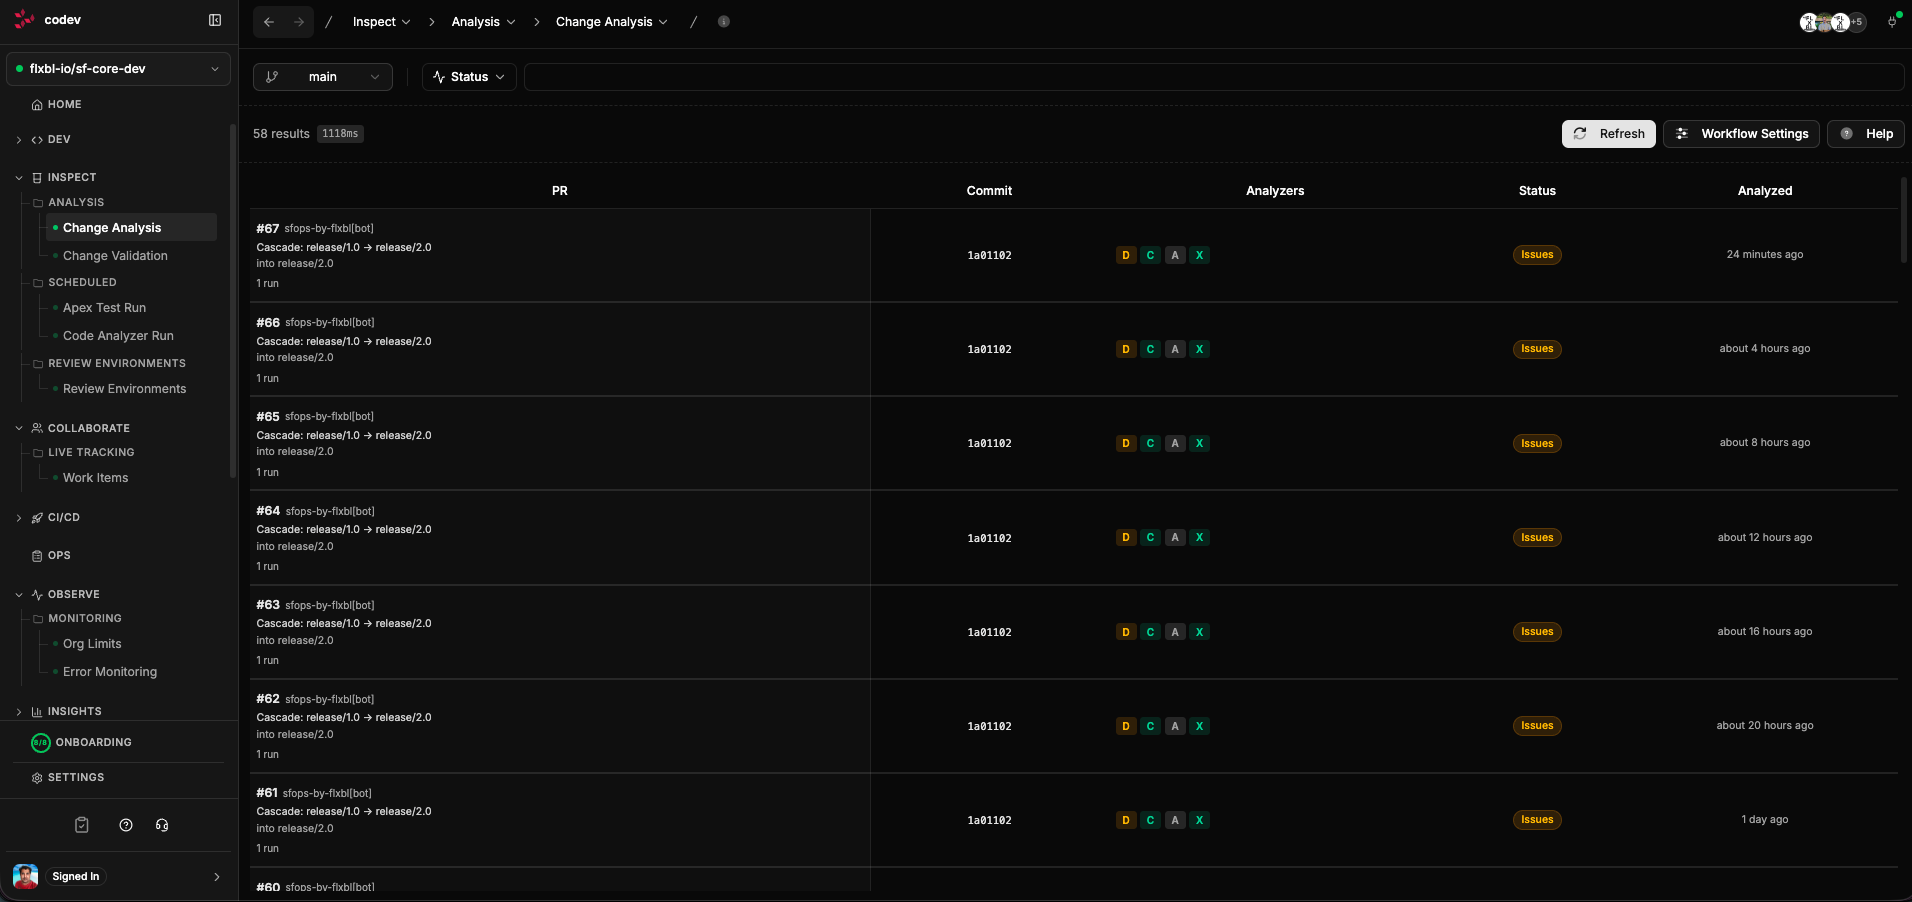Open the clipboard checklist icon near sidebar bottom
This screenshot has width=1912, height=902.
pos(81,825)
